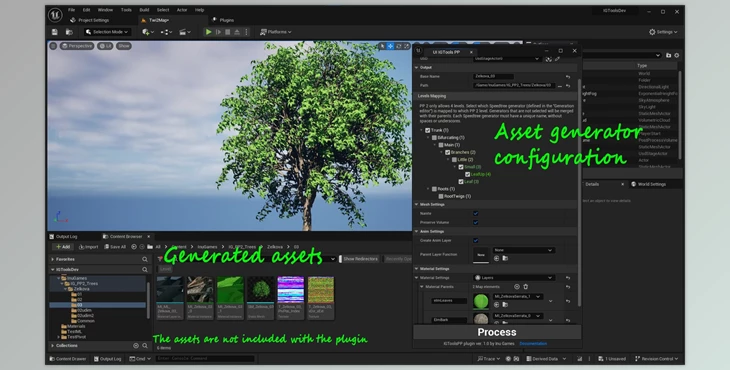Toggle the Little level checkbox
The width and height of the screenshot is (730, 370).
(454, 160)
